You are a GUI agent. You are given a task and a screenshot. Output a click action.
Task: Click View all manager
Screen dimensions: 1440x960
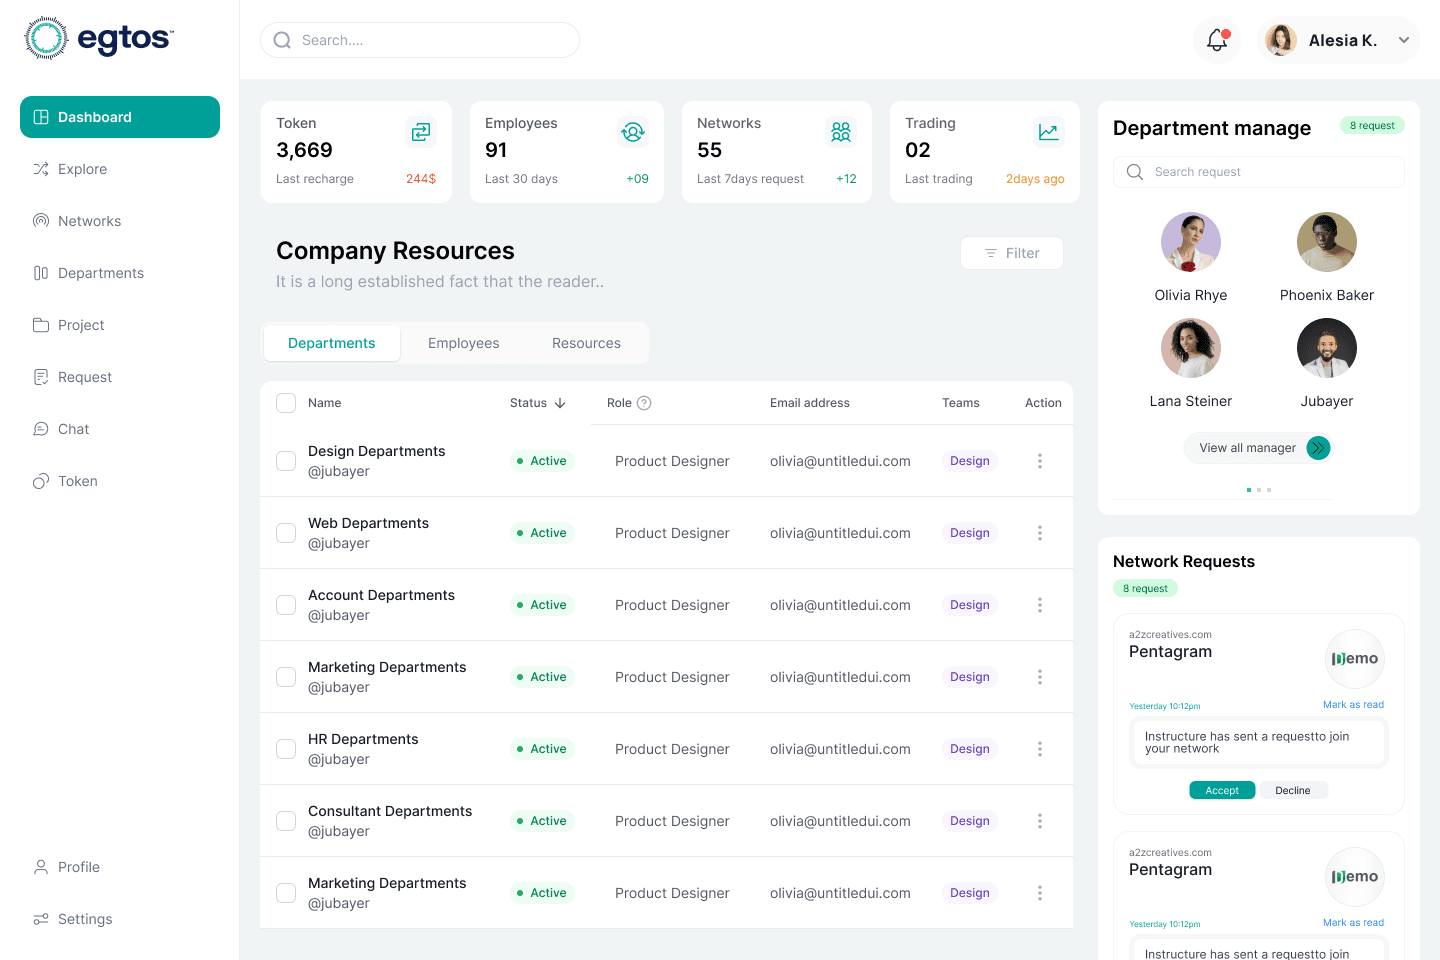click(1248, 448)
